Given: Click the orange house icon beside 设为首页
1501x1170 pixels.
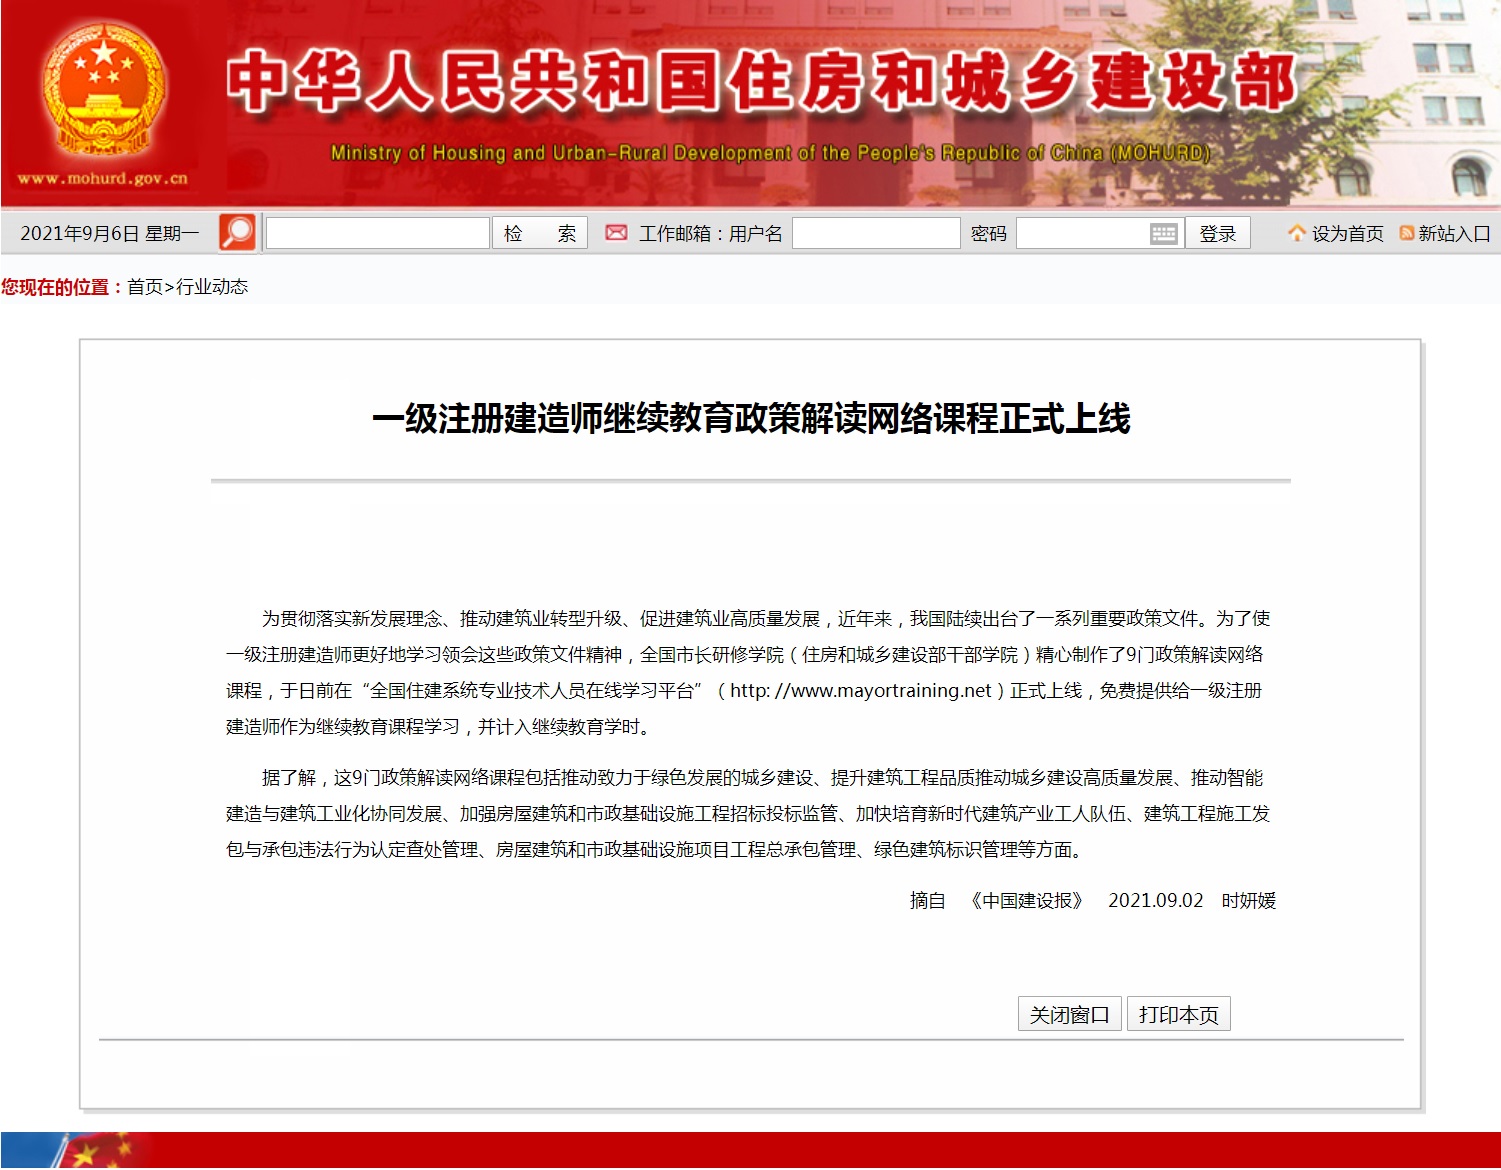Looking at the screenshot, I should pos(1297,233).
